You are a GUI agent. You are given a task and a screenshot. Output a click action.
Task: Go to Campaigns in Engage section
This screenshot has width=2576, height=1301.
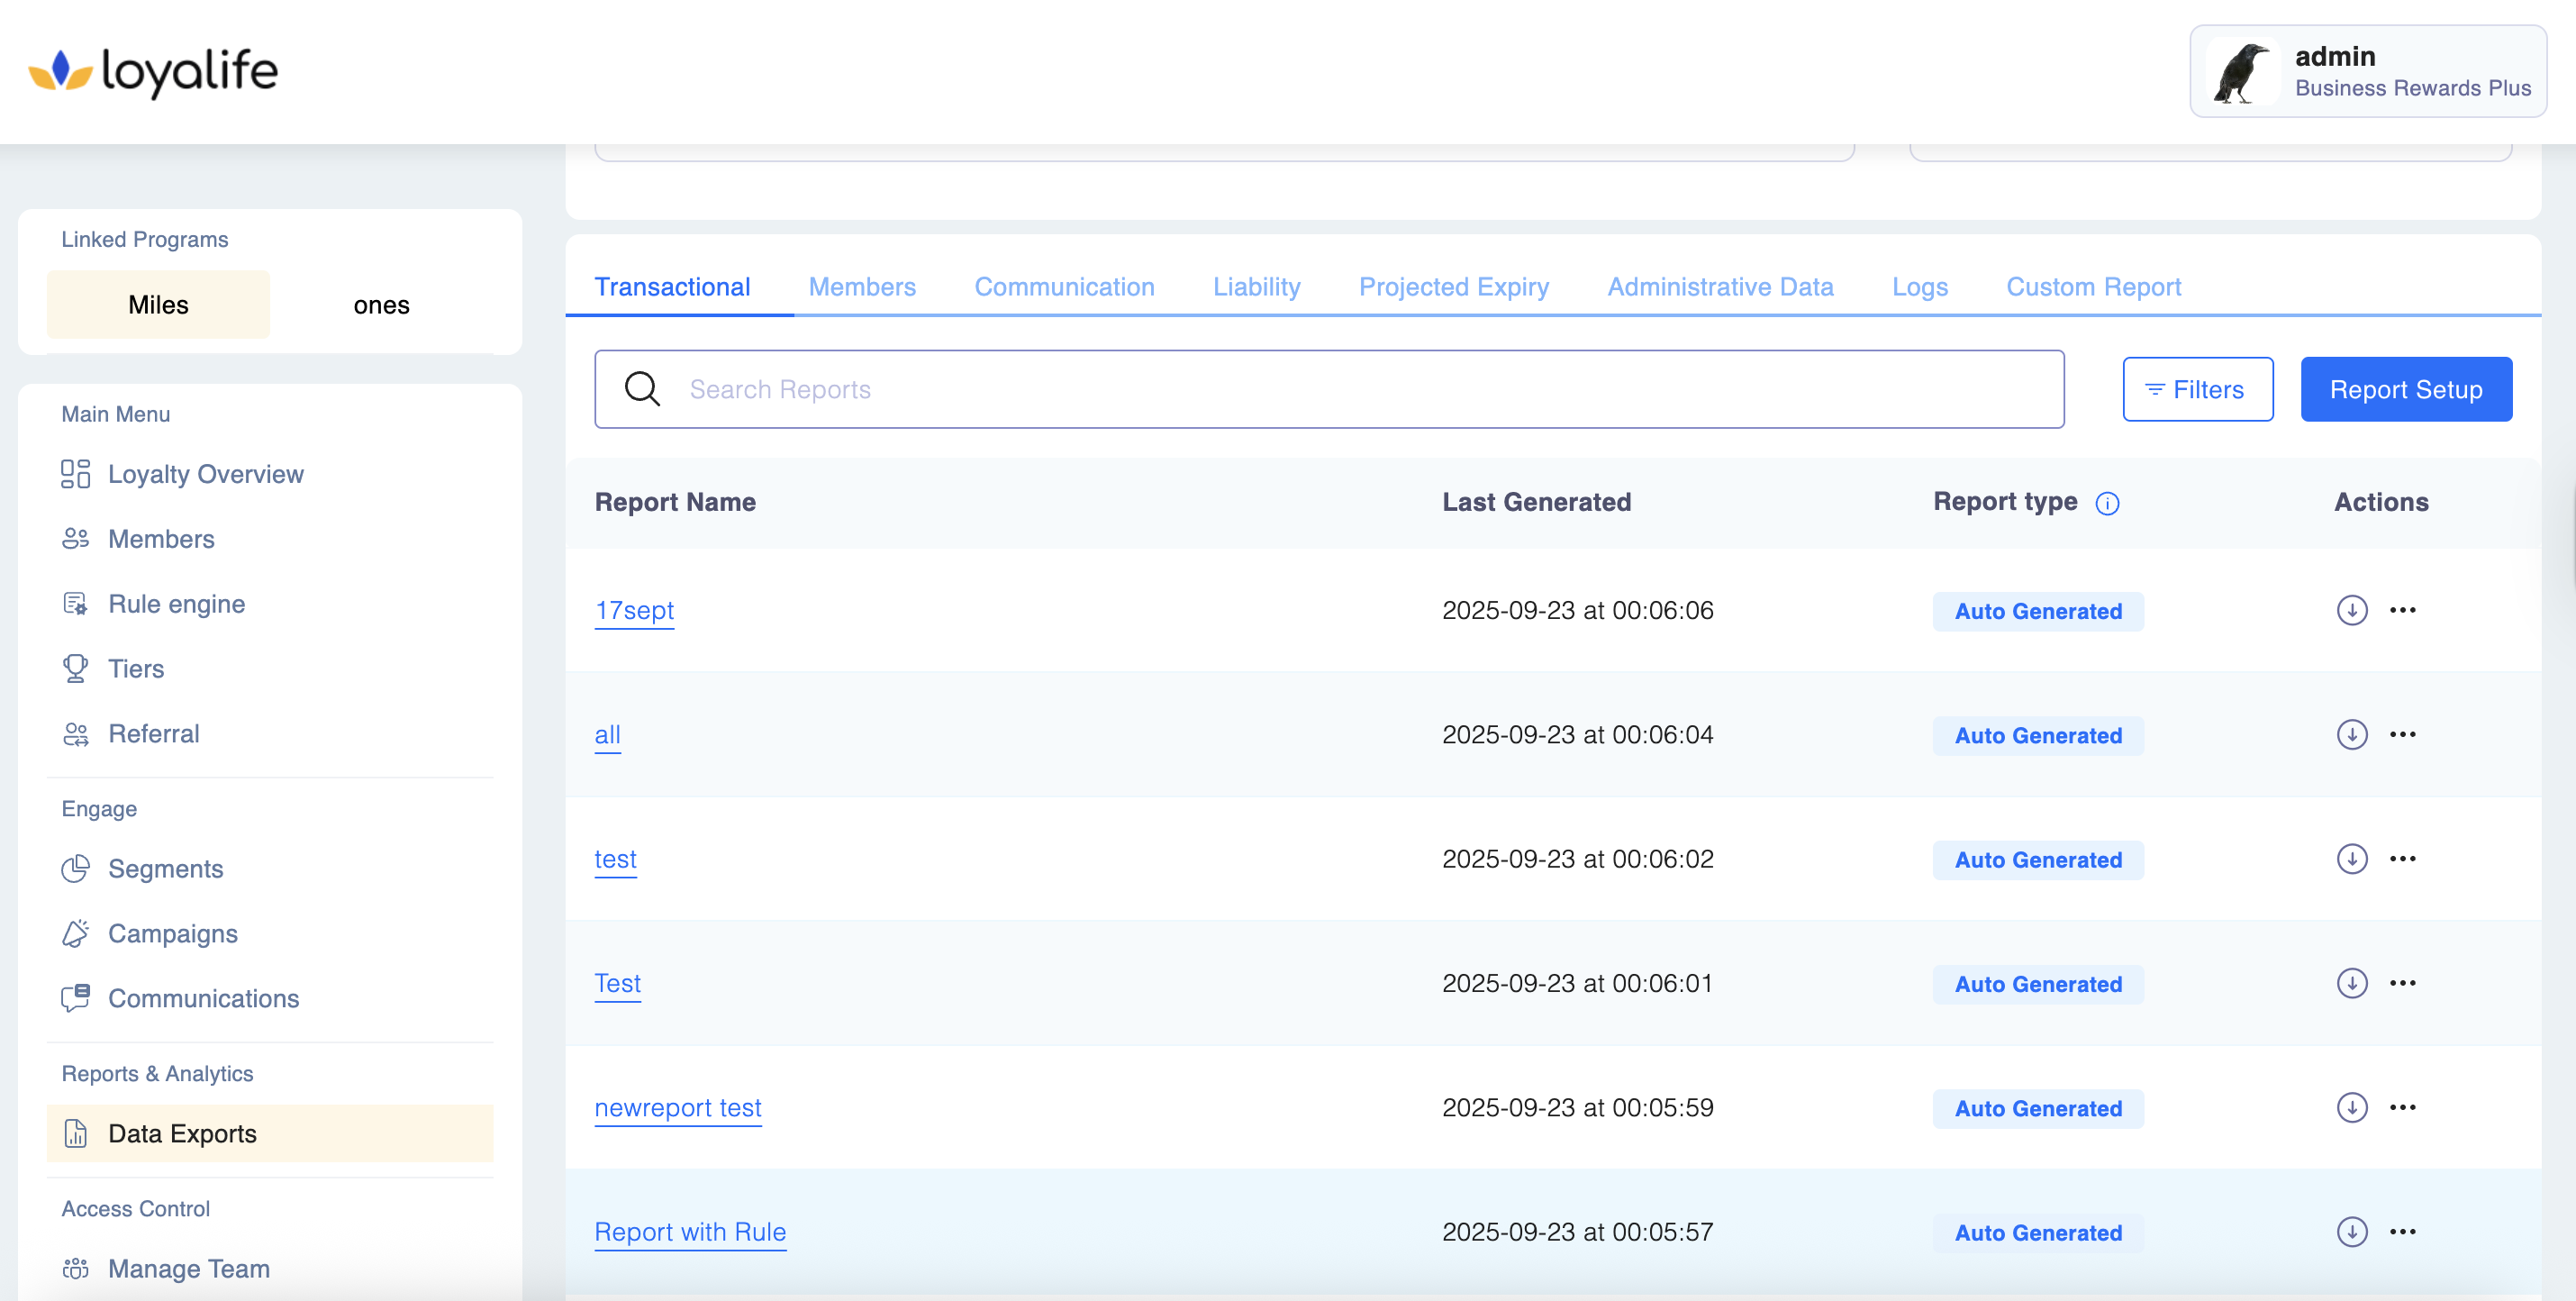(x=172, y=933)
